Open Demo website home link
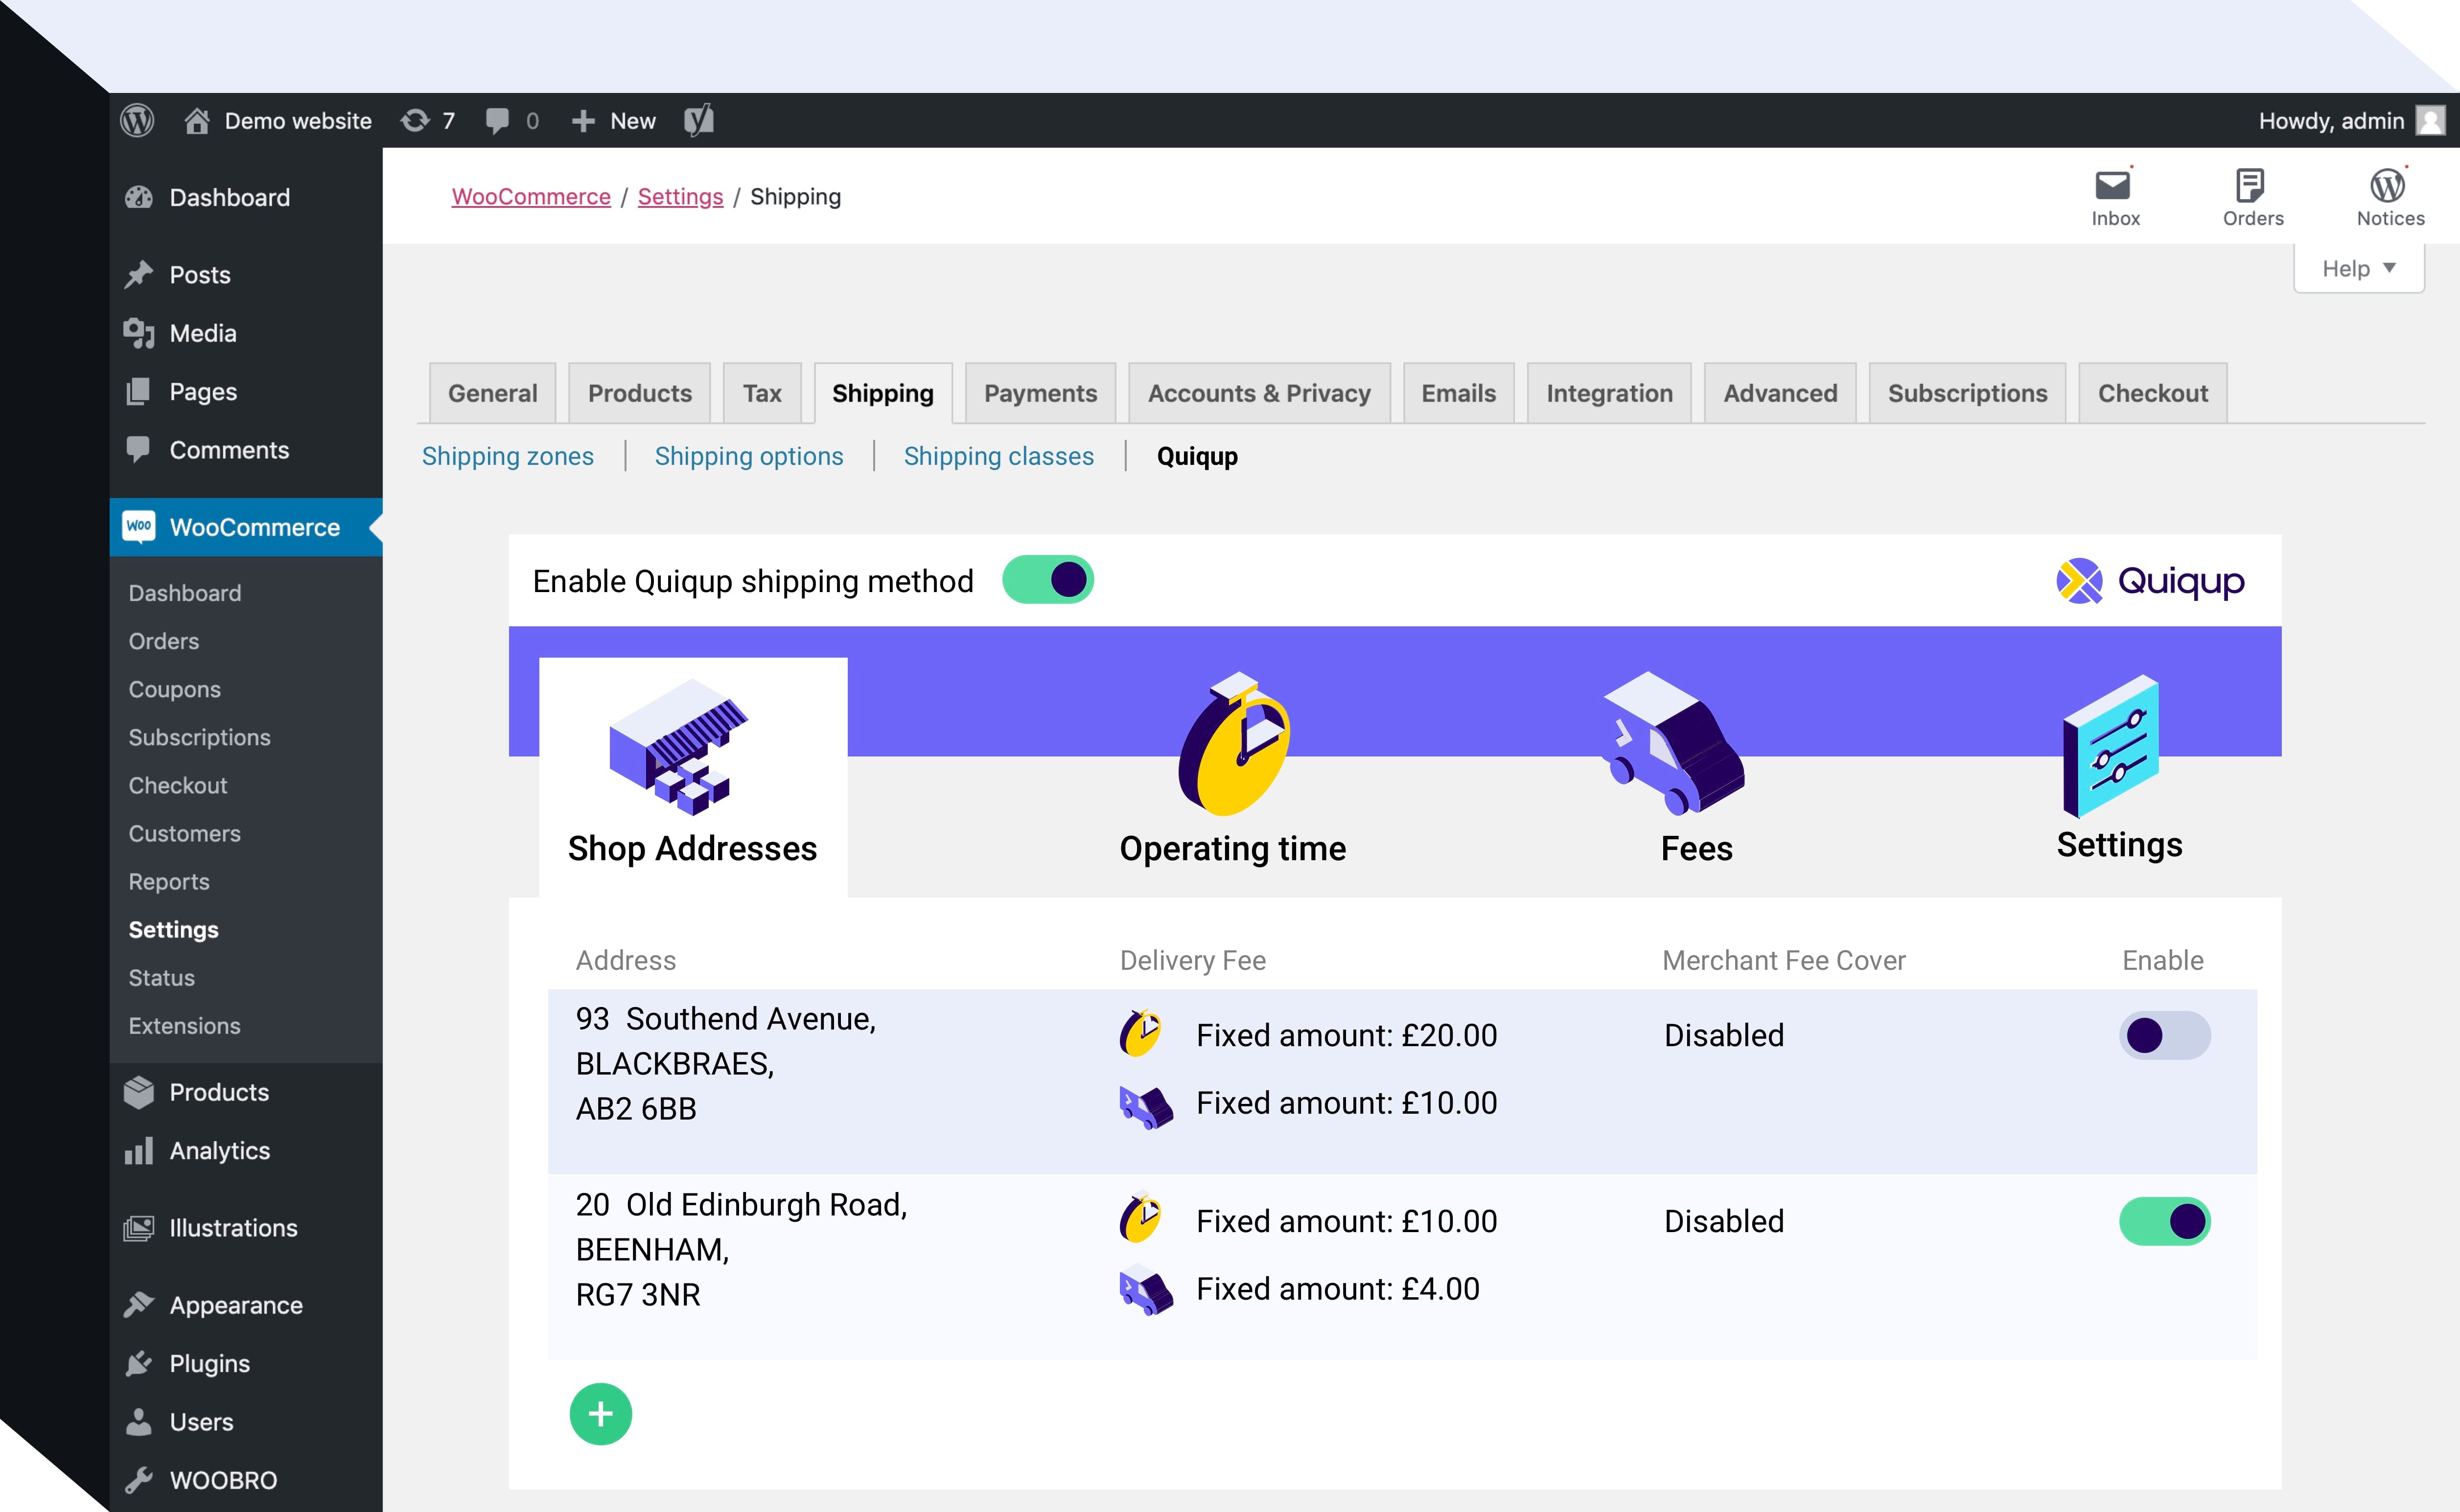This screenshot has height=1512, width=2460. click(x=278, y=121)
